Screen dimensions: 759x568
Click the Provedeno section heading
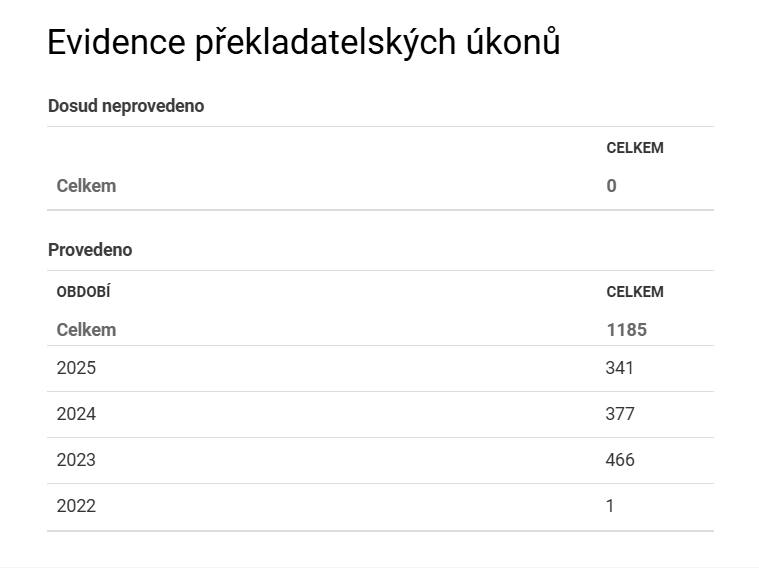pos(90,250)
